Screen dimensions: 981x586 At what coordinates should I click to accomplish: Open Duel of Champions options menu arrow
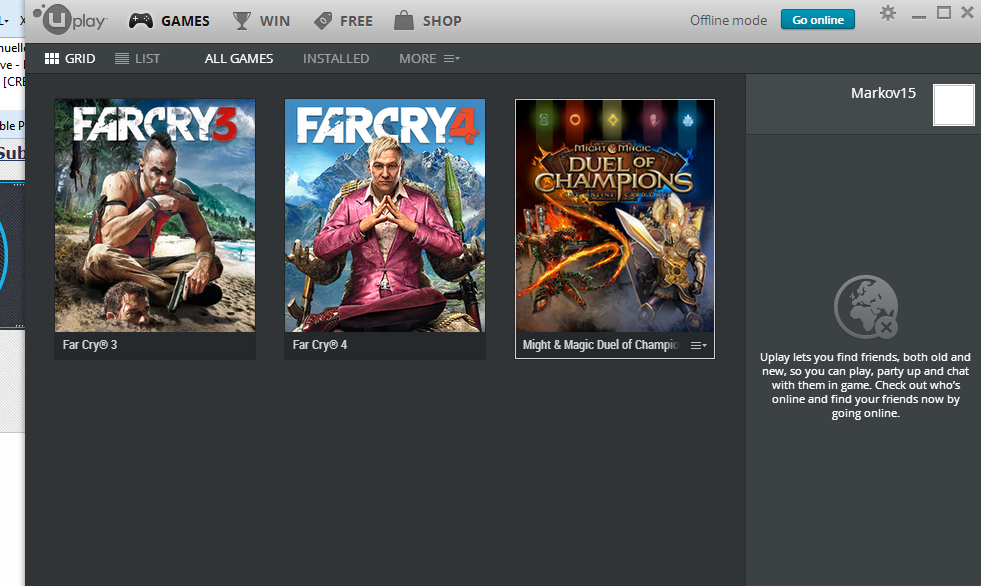(x=698, y=345)
